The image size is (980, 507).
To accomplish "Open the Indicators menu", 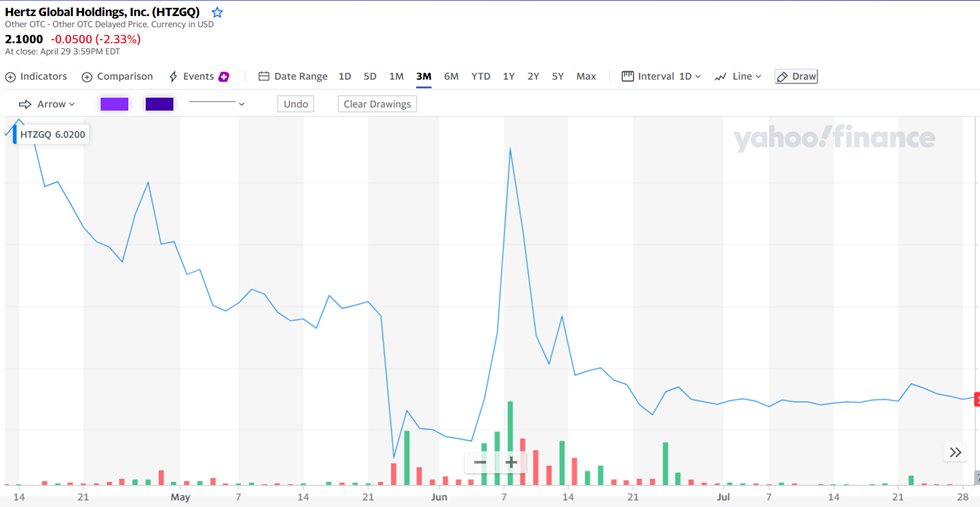I will (36, 76).
